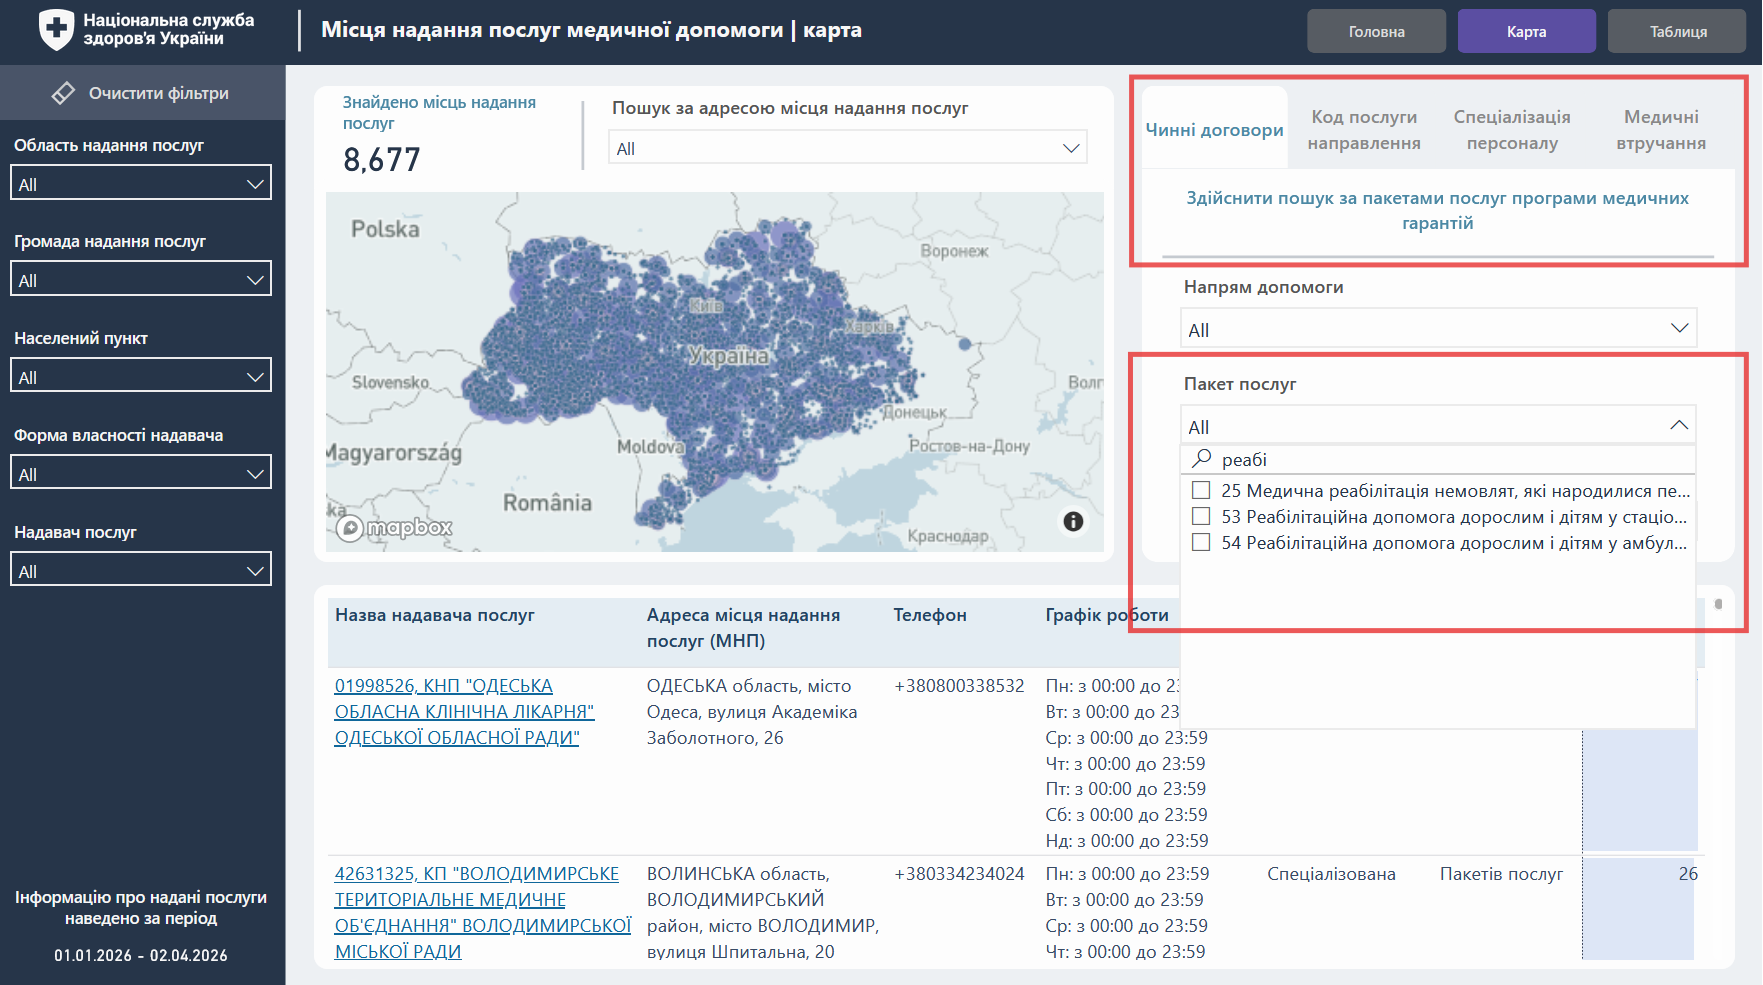1763x985 pixels.
Task: Select the Карта view button
Action: click(x=1526, y=31)
